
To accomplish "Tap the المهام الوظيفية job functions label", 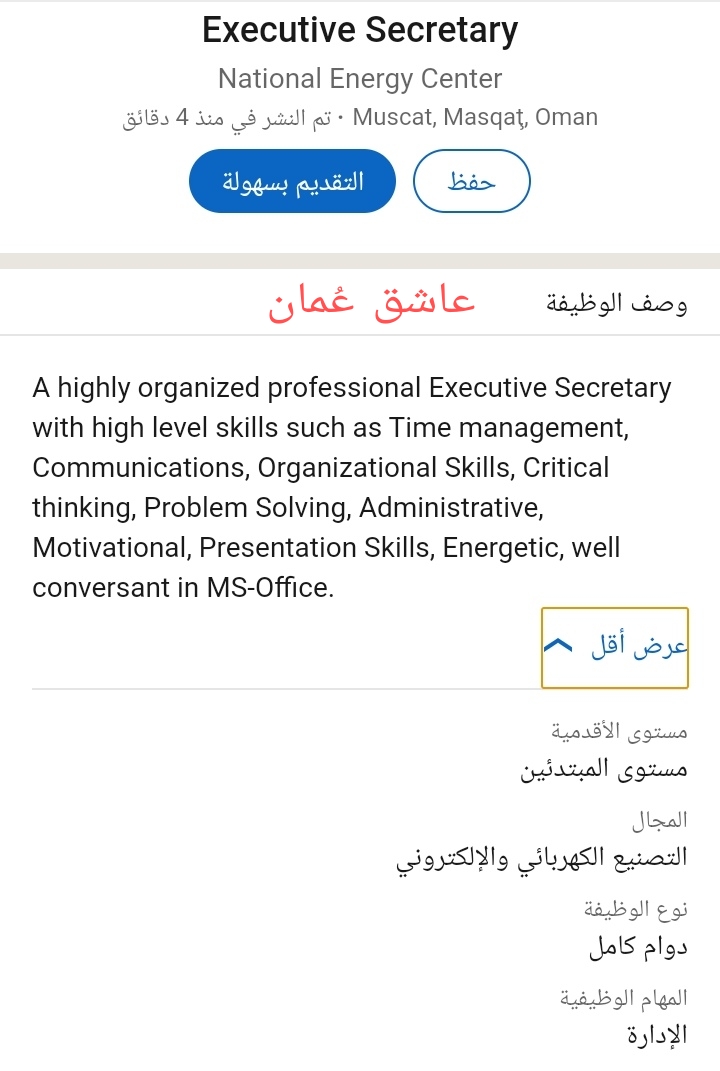I will [x=623, y=997].
